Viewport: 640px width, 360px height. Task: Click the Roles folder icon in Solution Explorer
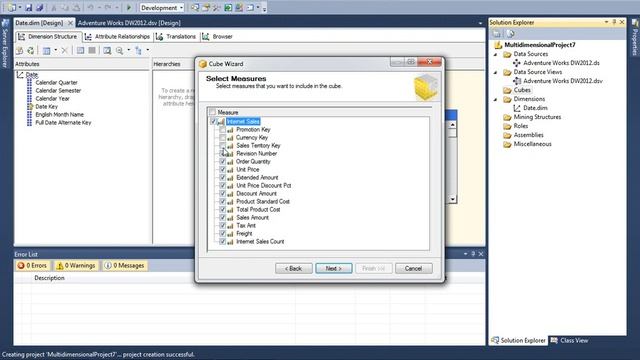coord(507,126)
